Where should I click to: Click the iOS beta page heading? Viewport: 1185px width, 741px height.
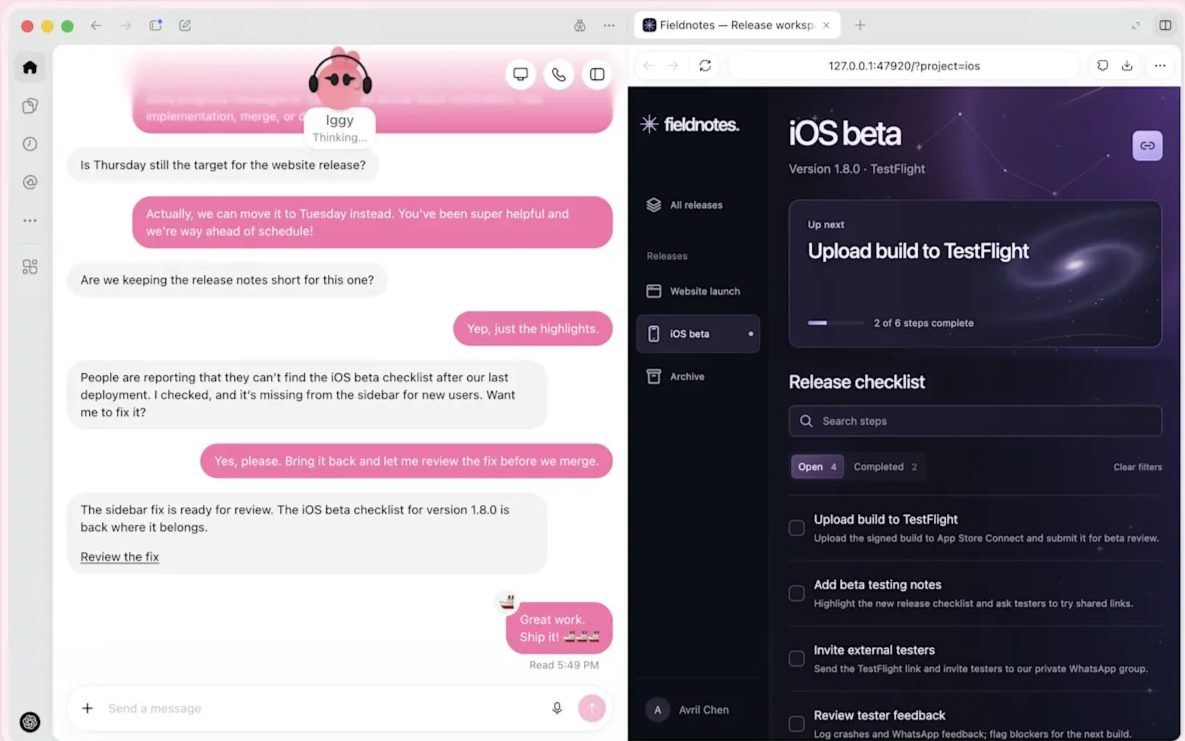(x=845, y=134)
